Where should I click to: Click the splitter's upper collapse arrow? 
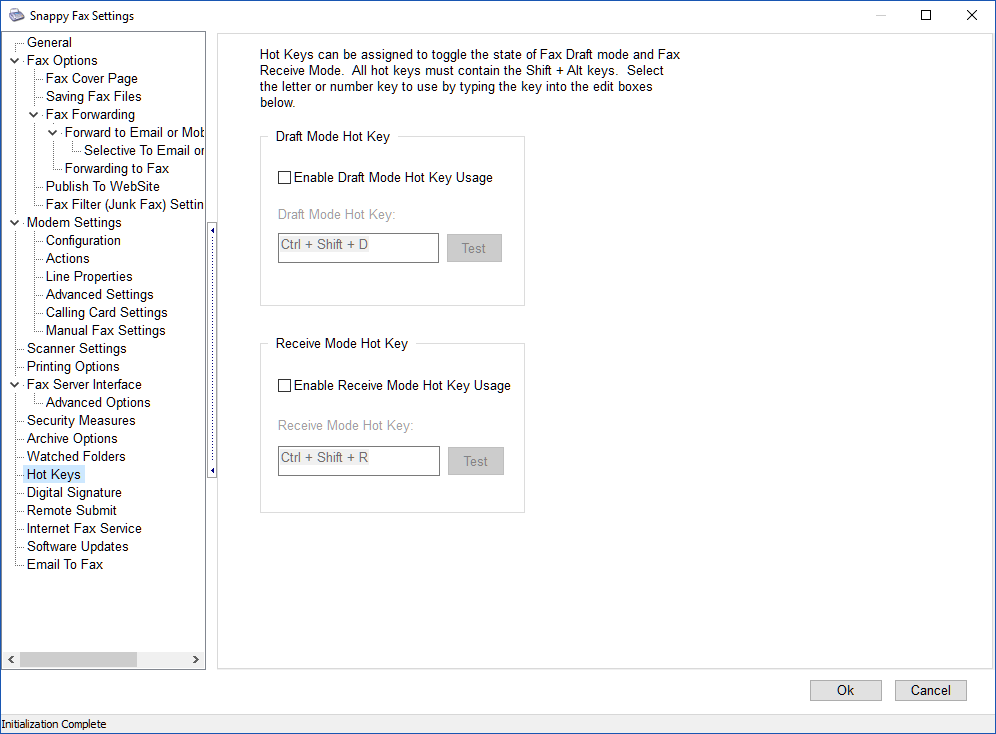(x=212, y=231)
